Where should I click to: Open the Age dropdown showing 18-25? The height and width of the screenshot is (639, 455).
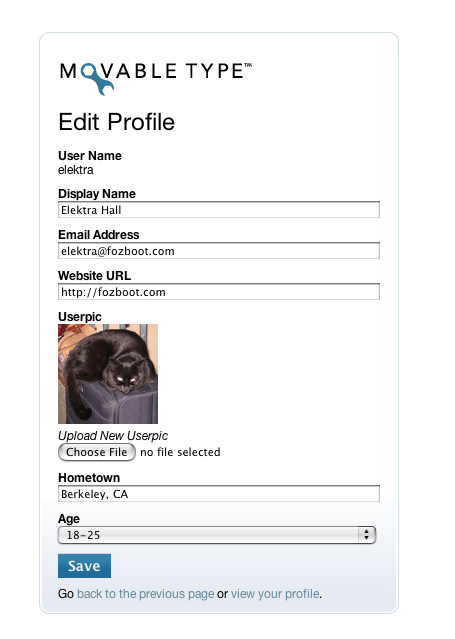point(216,535)
